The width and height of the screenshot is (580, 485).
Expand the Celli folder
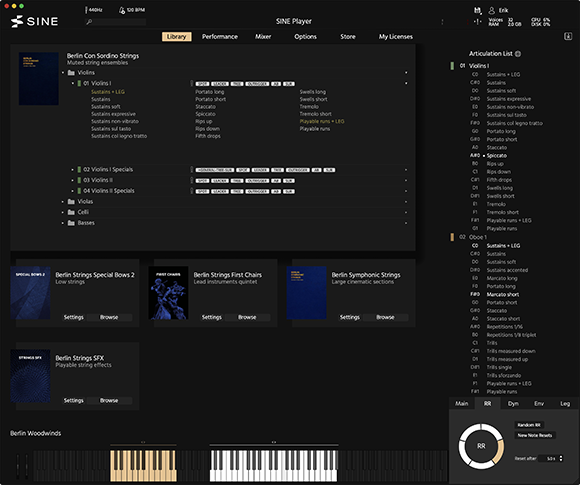(x=63, y=212)
